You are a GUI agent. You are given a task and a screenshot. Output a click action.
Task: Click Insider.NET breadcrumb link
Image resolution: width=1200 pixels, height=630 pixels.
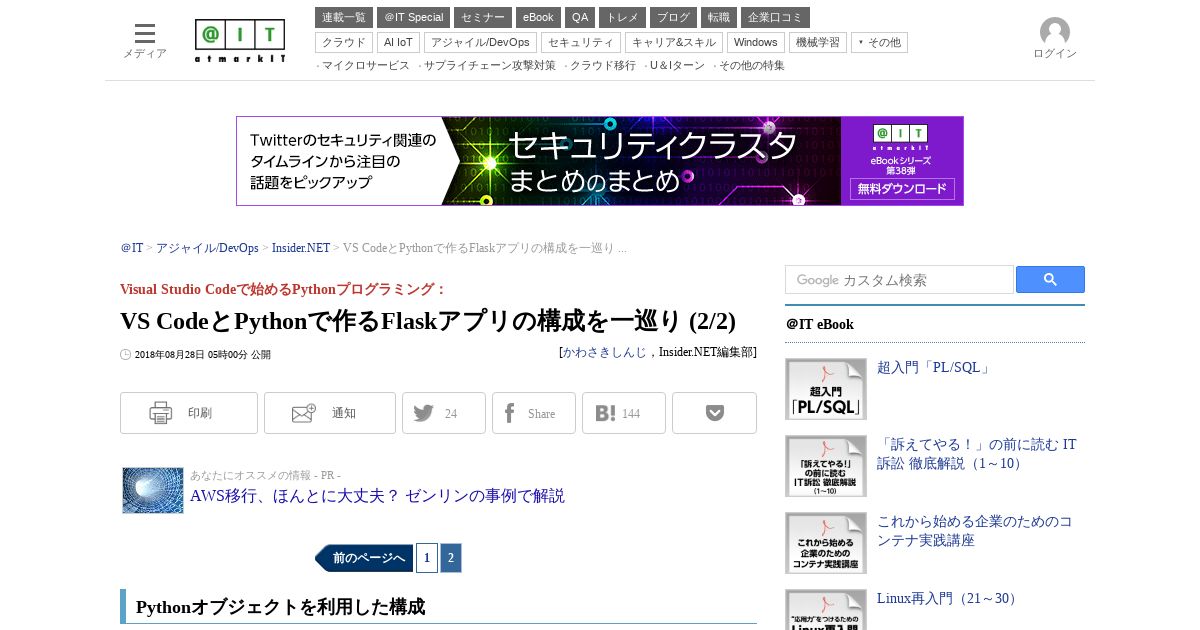pyautogui.click(x=301, y=248)
